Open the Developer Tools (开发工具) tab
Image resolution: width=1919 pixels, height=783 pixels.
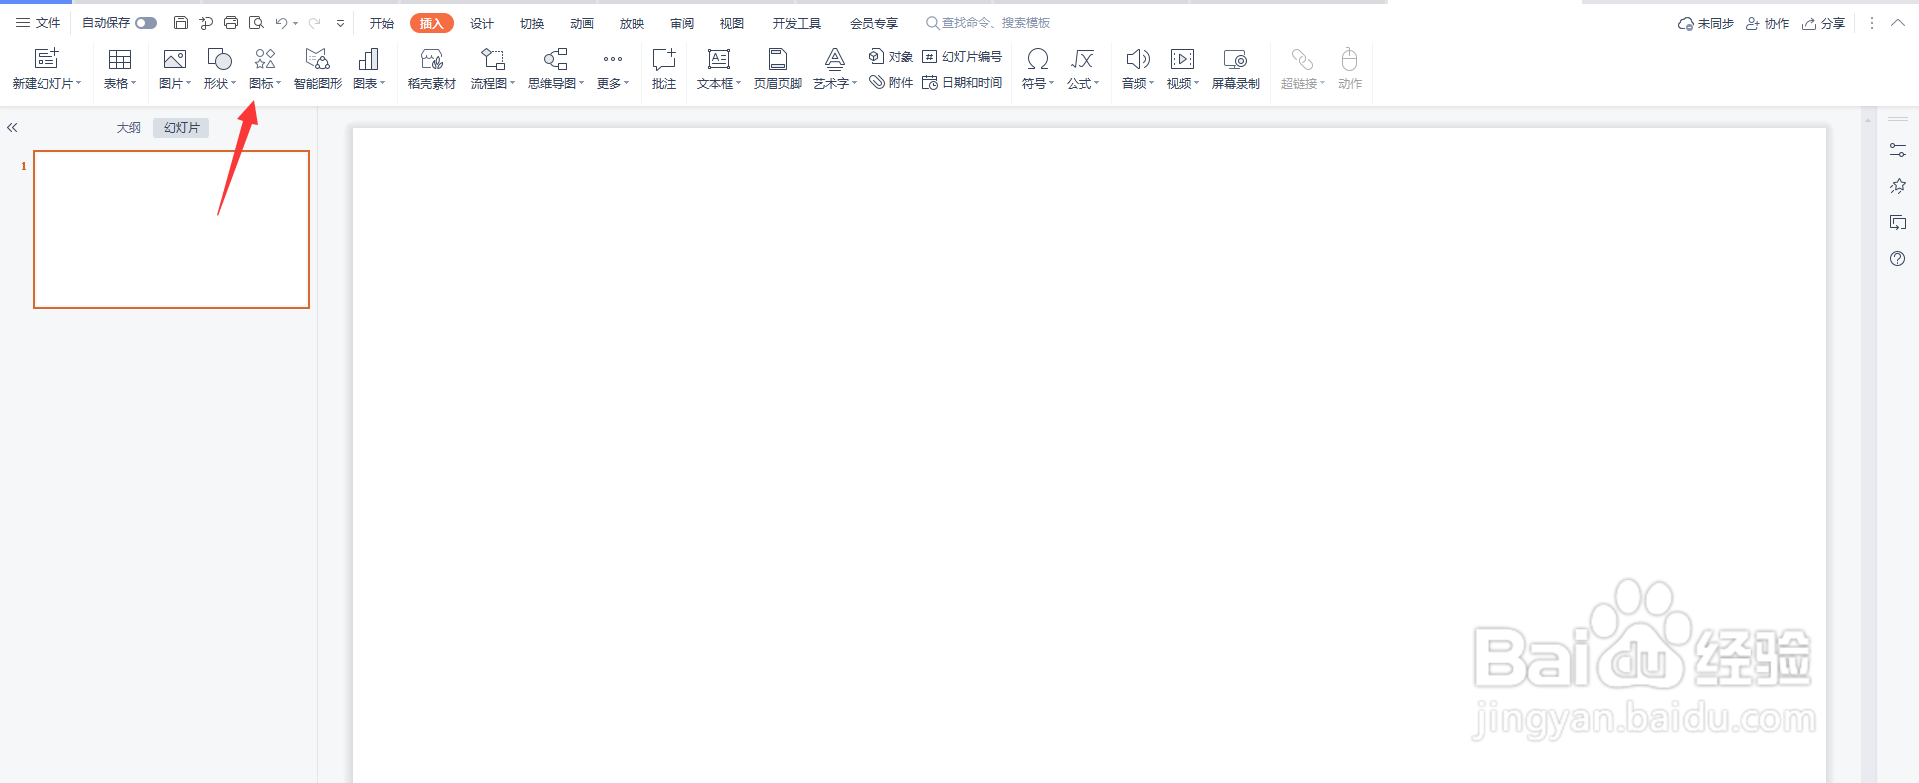pos(797,23)
